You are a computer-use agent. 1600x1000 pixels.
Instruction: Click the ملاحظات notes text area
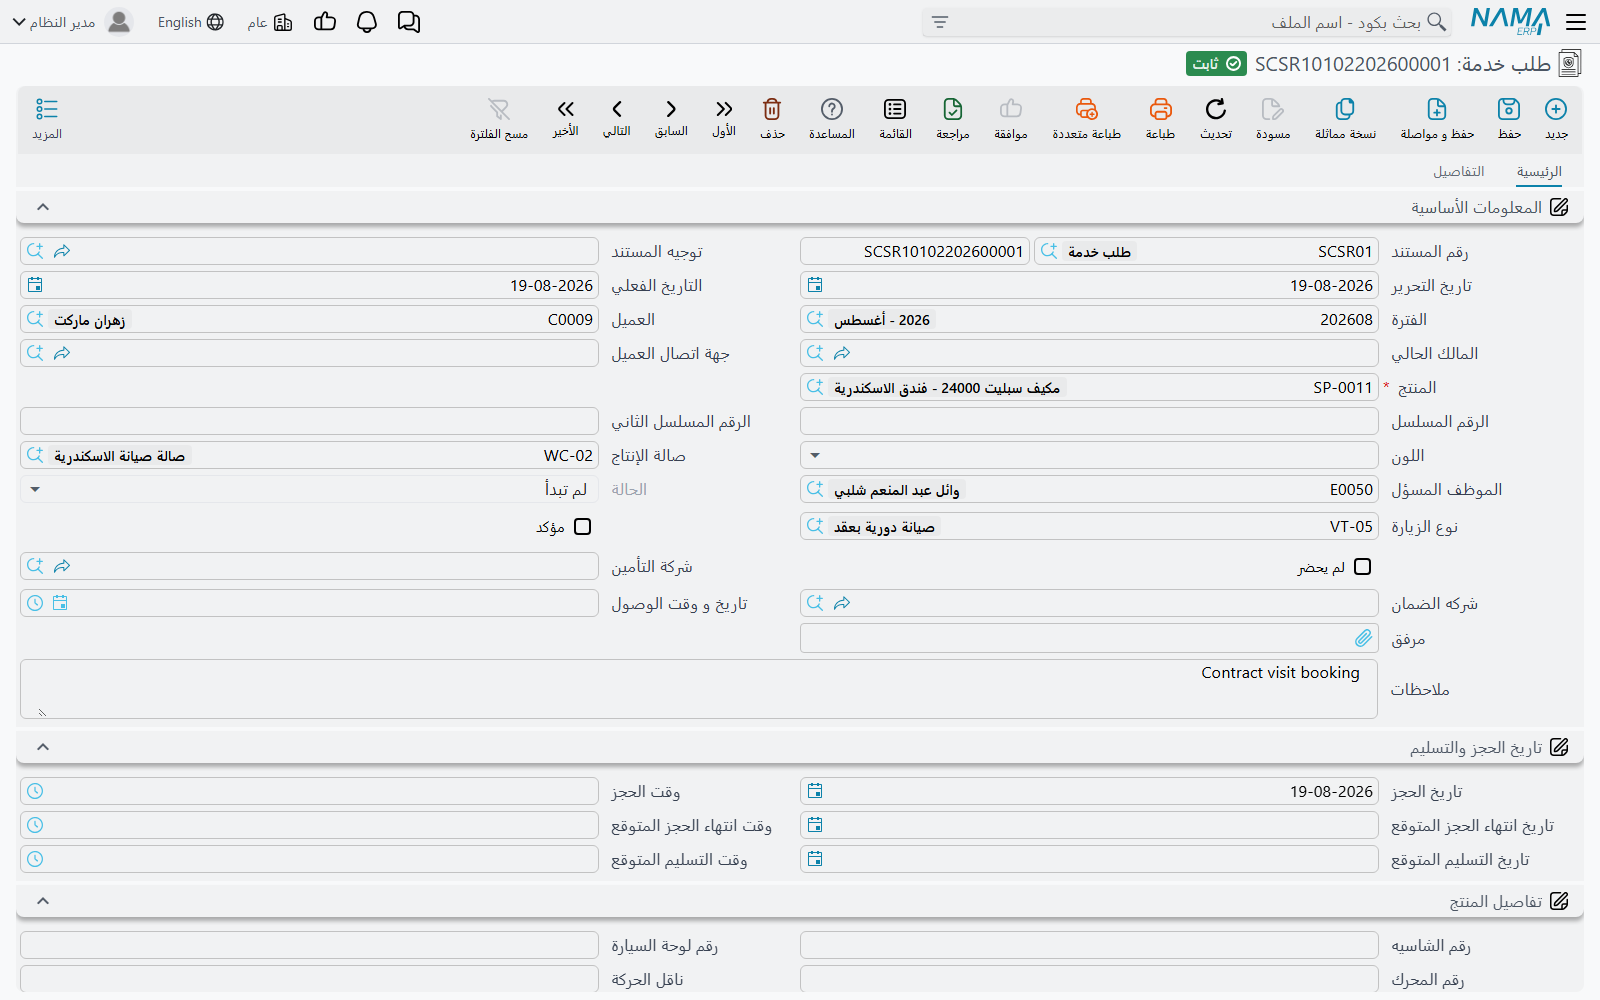tap(699, 689)
